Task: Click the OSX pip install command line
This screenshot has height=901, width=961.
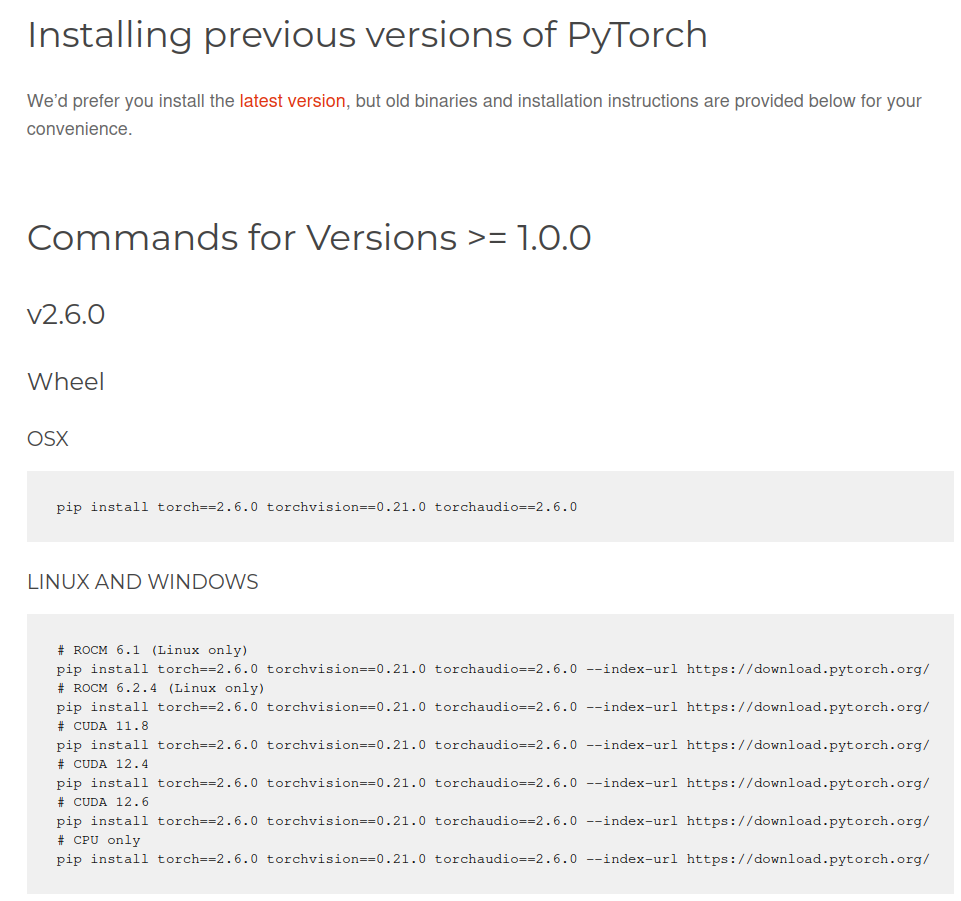Action: 317,508
